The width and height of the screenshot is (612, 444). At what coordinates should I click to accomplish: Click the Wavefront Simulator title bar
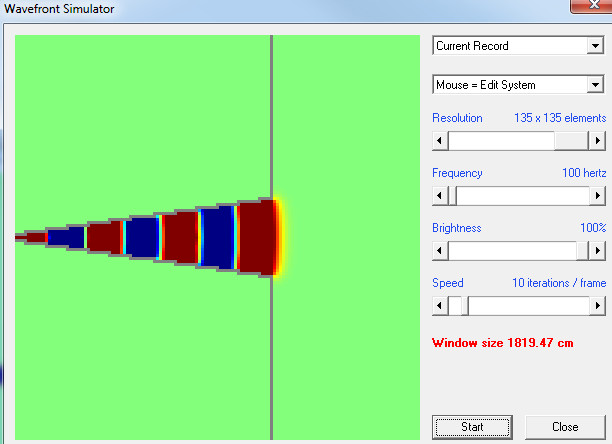click(285, 9)
